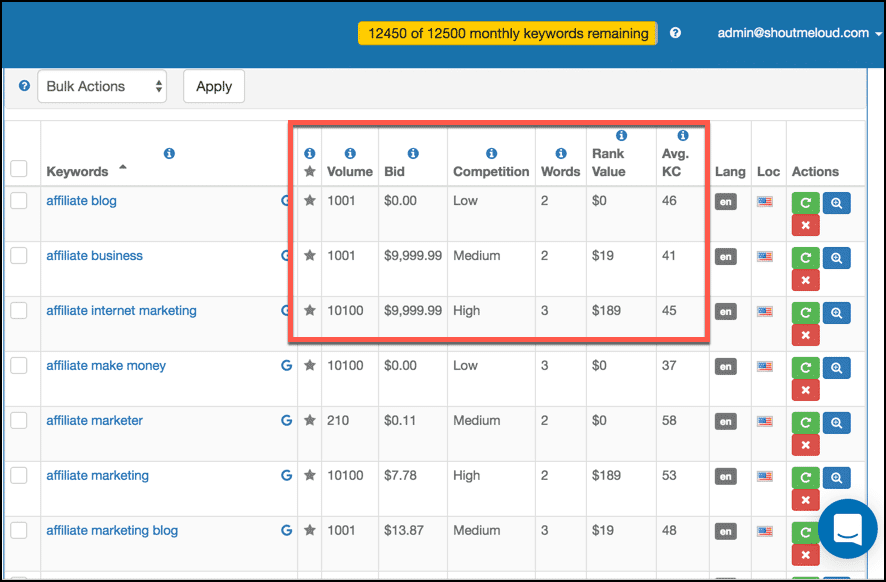Open the affiliate marketing keyword link
This screenshot has height=582, width=886.
click(x=98, y=475)
